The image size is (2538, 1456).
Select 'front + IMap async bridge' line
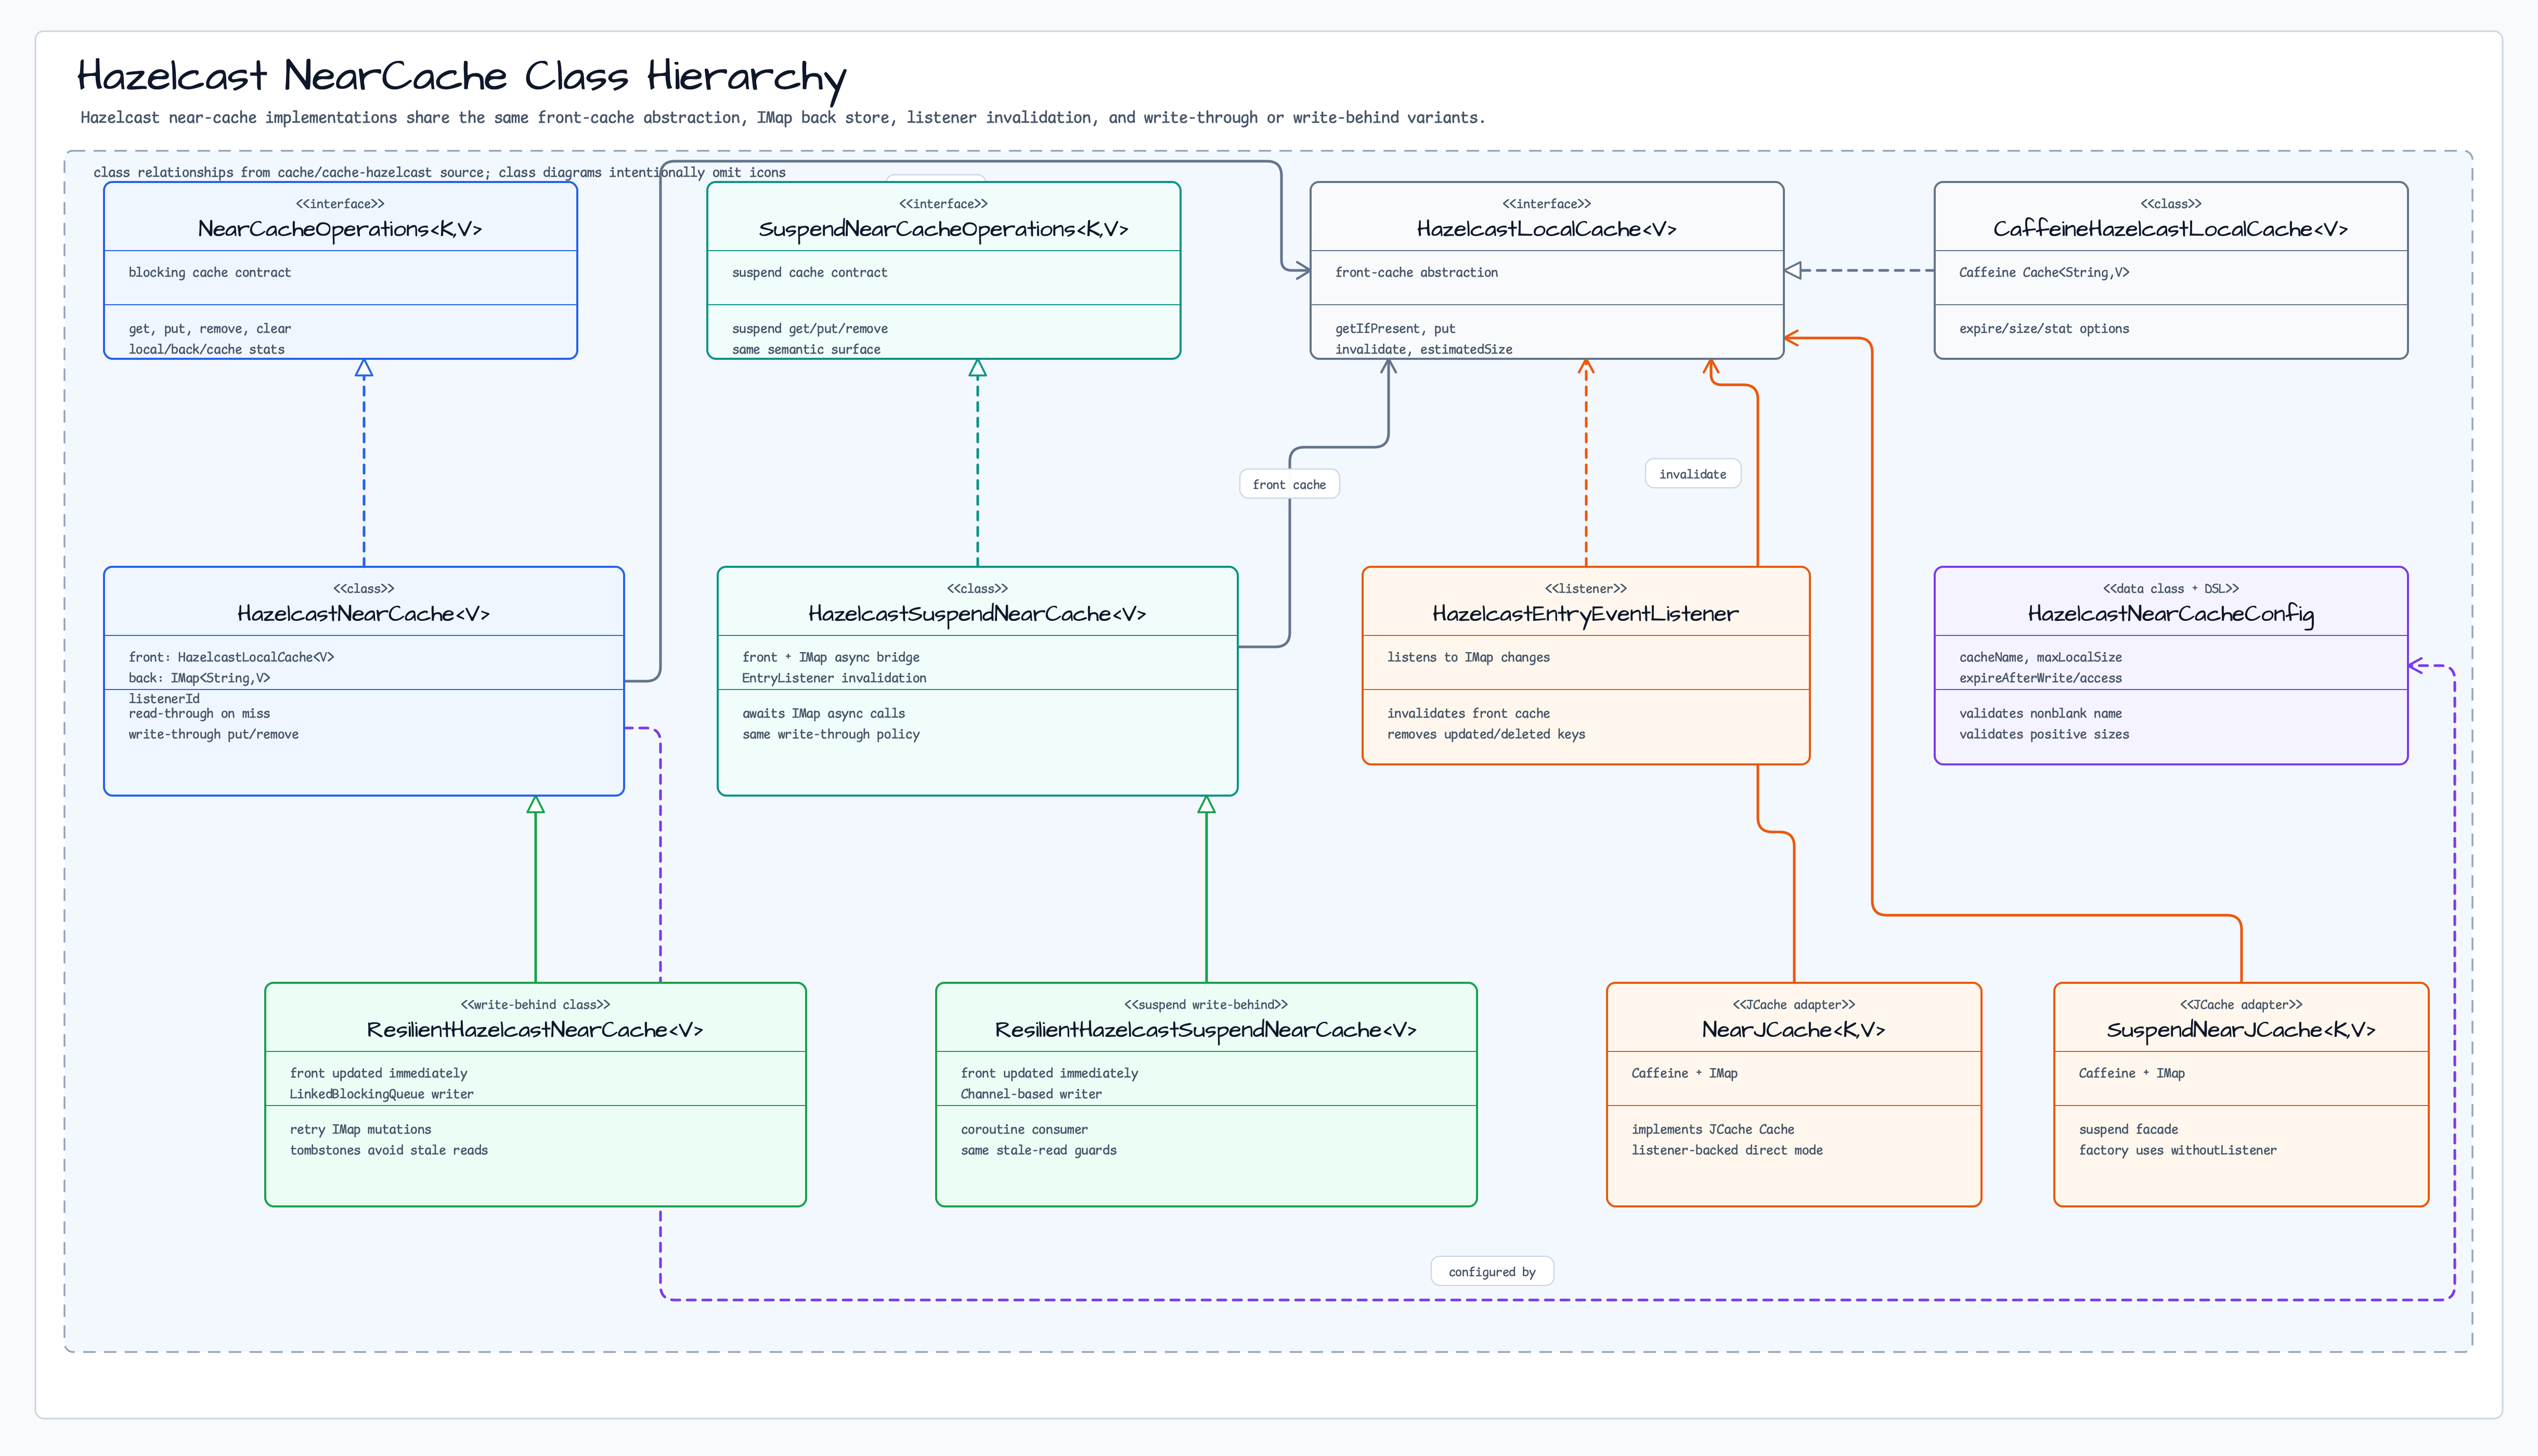coord(830,657)
